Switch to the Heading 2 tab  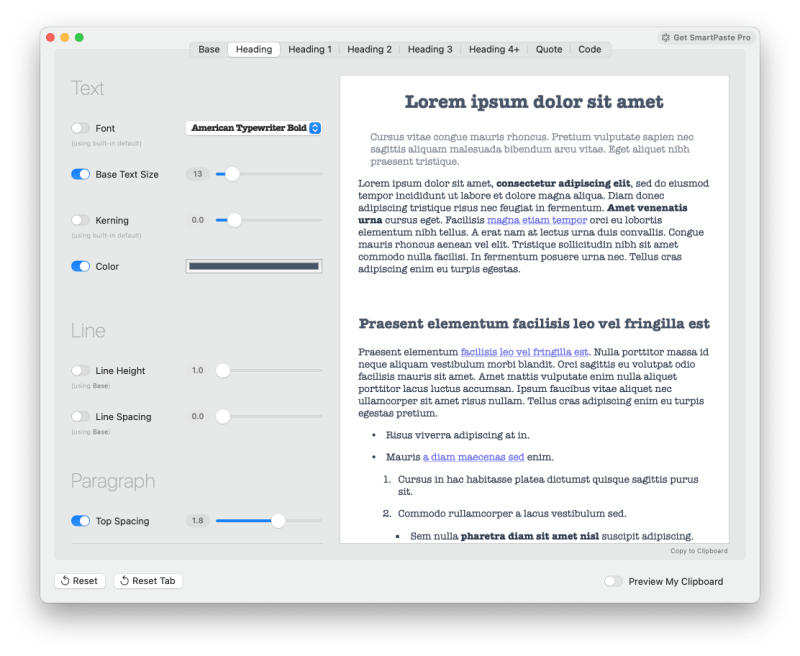coord(368,49)
